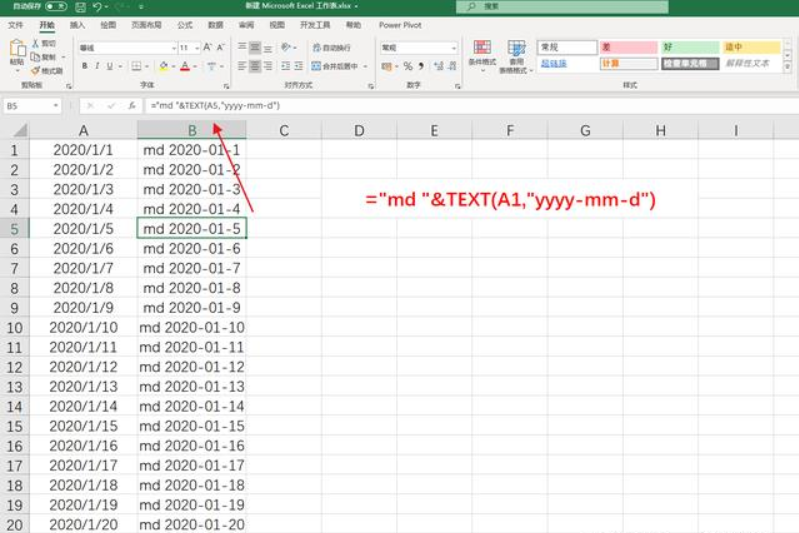The height and width of the screenshot is (533, 799).
Task: Click the percent style icon
Action: [x=407, y=66]
